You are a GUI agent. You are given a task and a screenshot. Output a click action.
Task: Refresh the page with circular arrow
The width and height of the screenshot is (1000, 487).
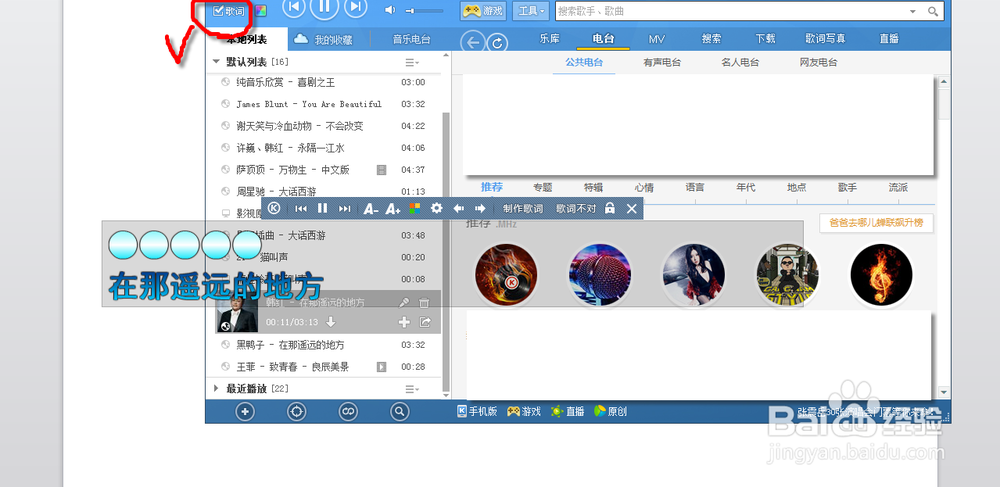tap(497, 43)
